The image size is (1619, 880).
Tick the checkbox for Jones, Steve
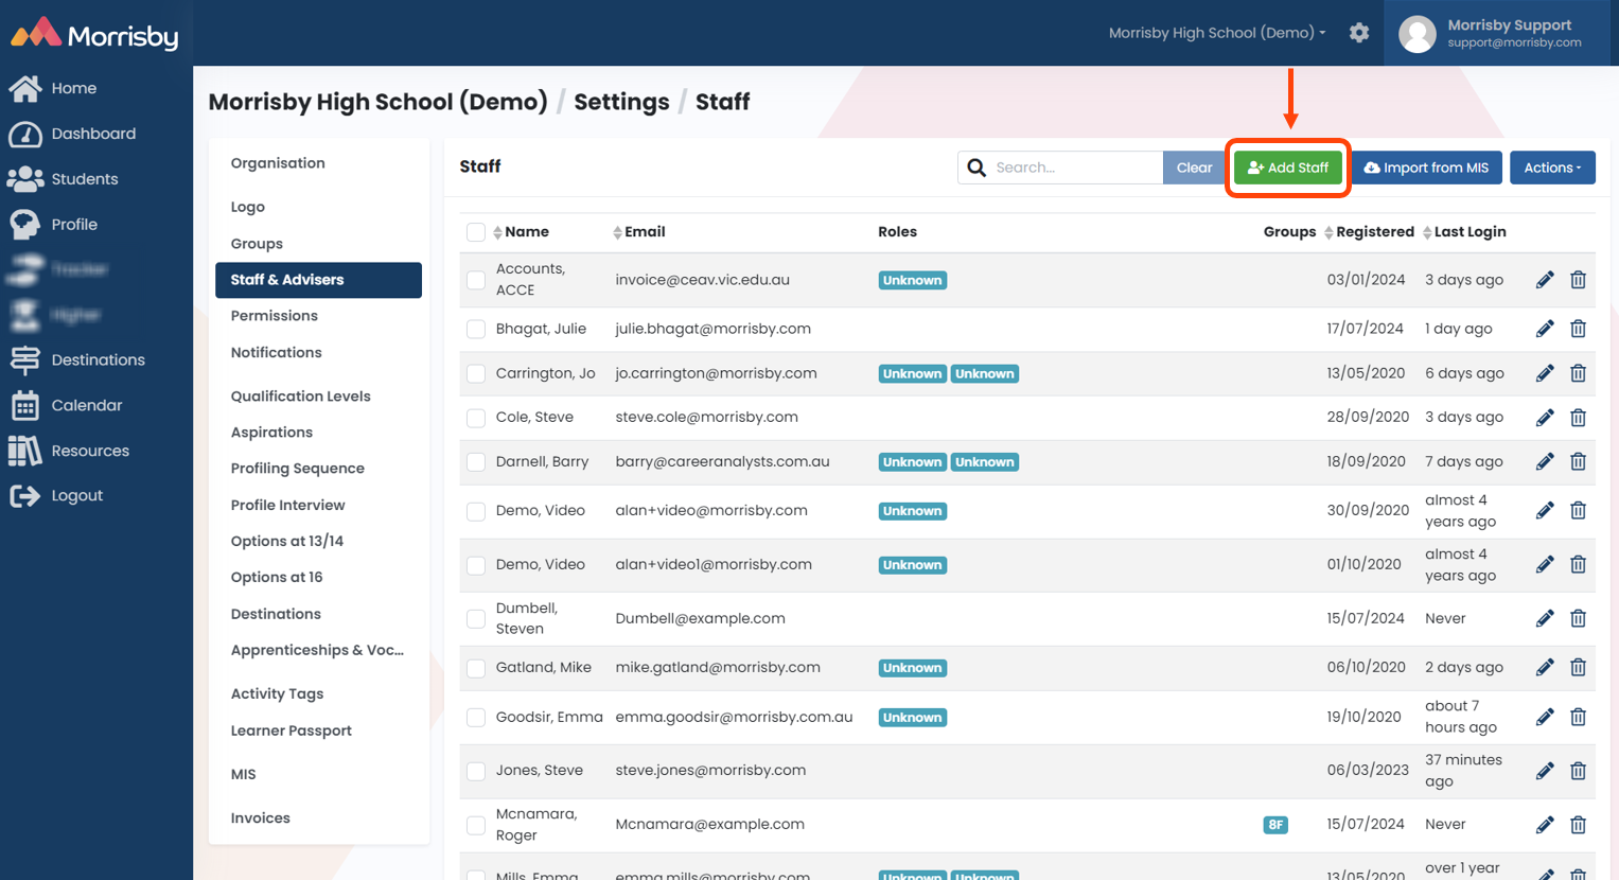(476, 771)
